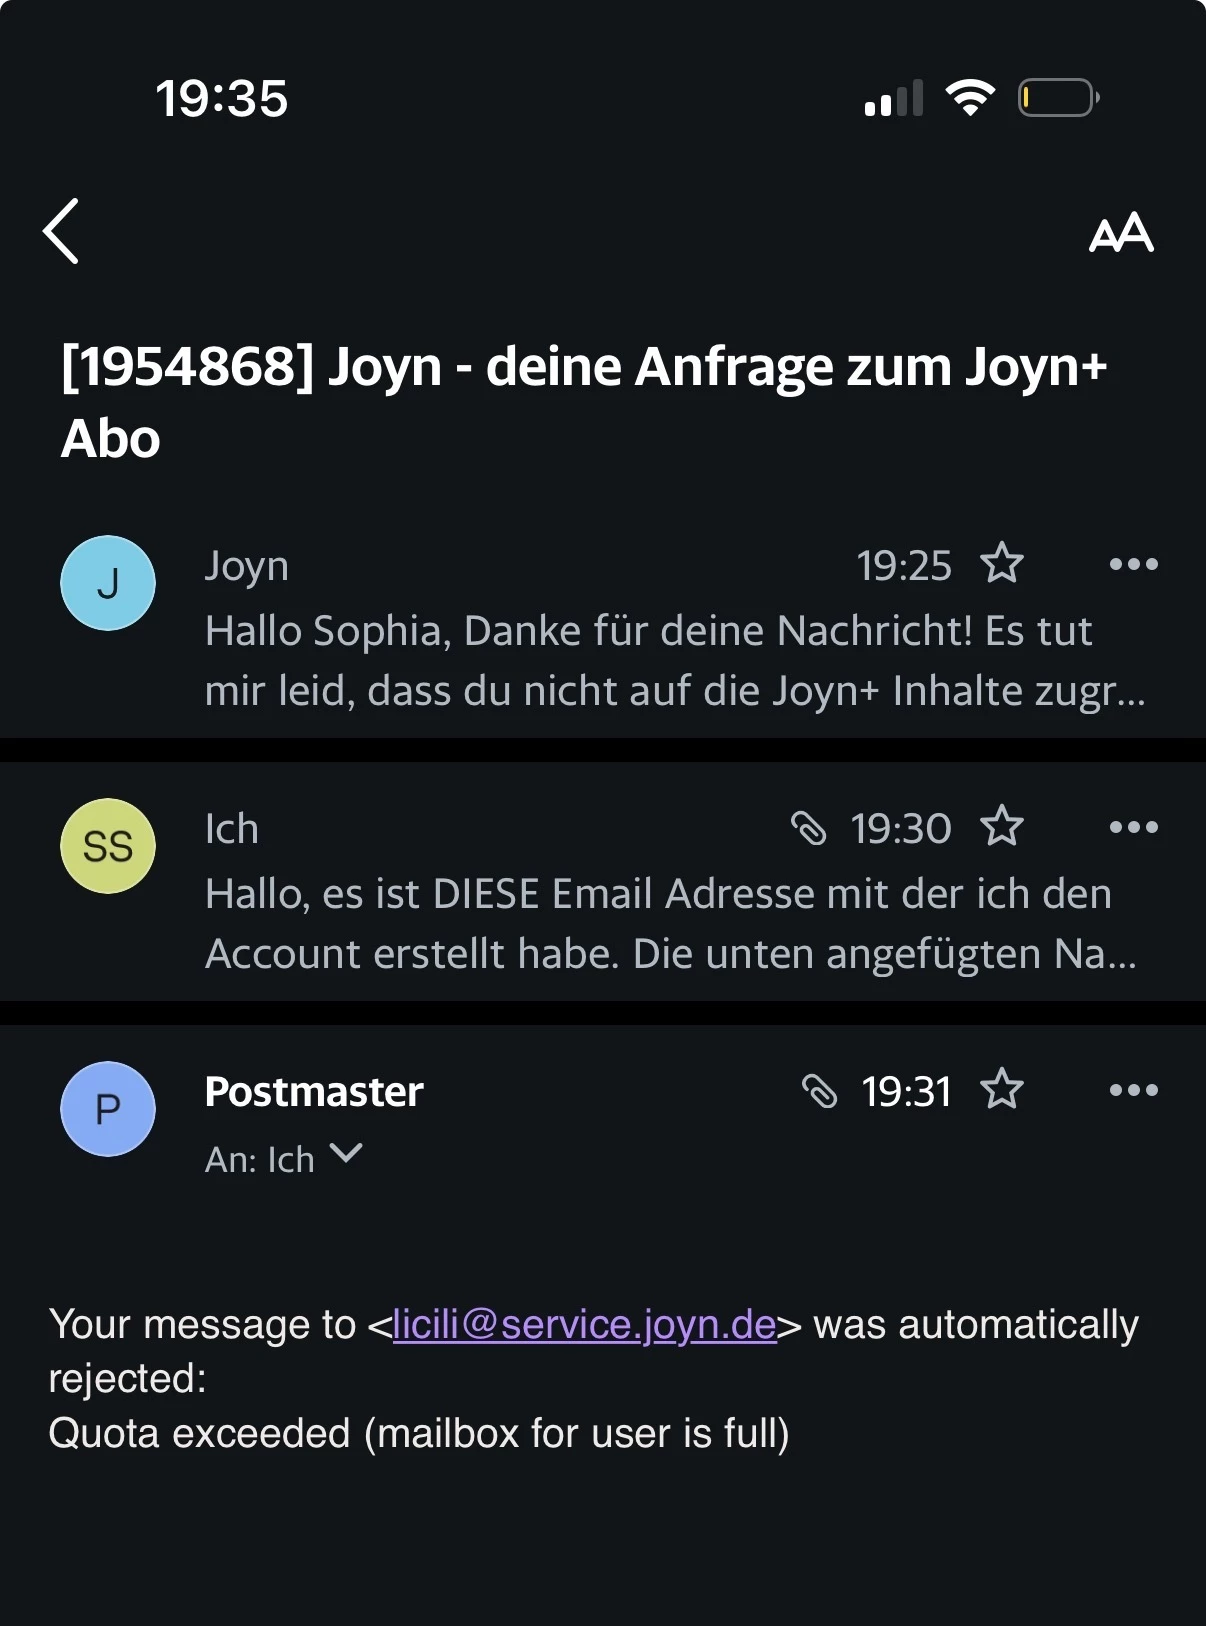Tap the SS sender avatar
The image size is (1206, 1626).
(x=108, y=846)
